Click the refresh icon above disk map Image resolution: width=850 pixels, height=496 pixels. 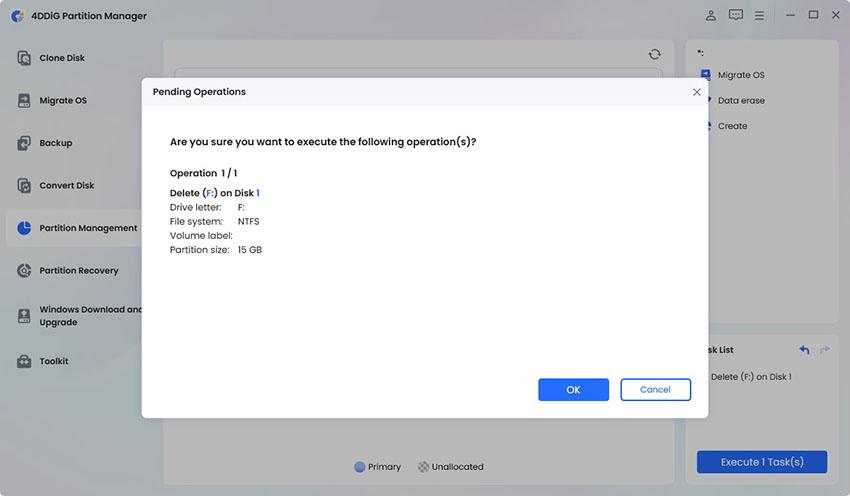coord(654,54)
